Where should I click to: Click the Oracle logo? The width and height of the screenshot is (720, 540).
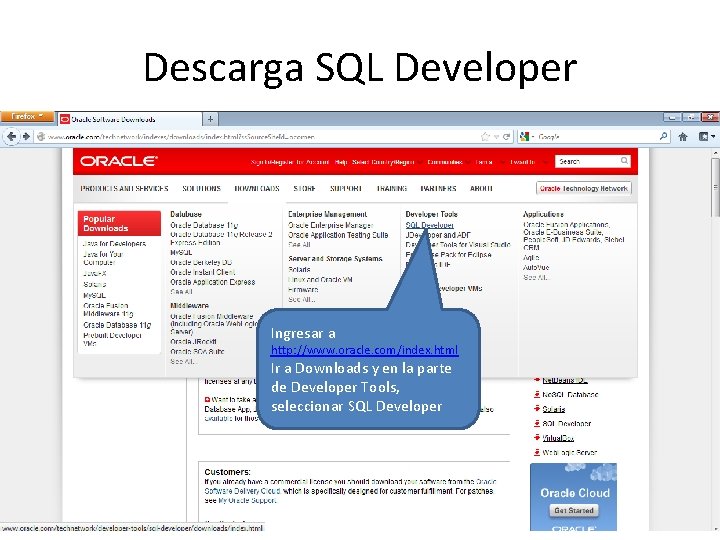click(119, 161)
